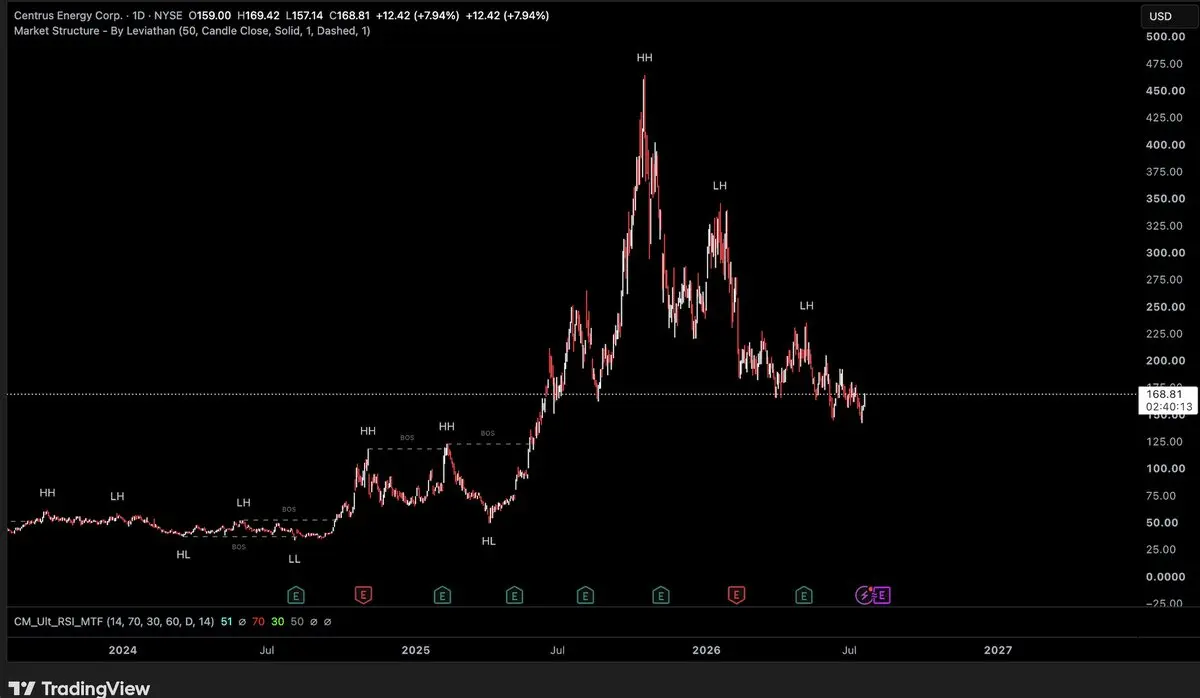Open the green earnings marker near February 2025

click(441, 596)
